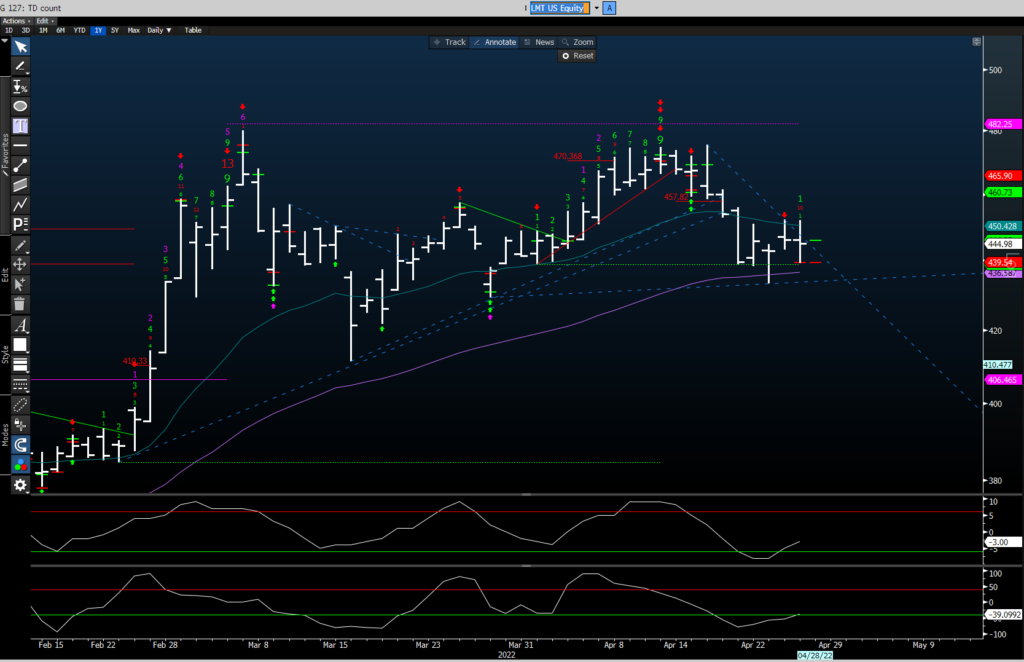Set range to 1D
Viewport: 1024px width, 662px height.
point(8,30)
